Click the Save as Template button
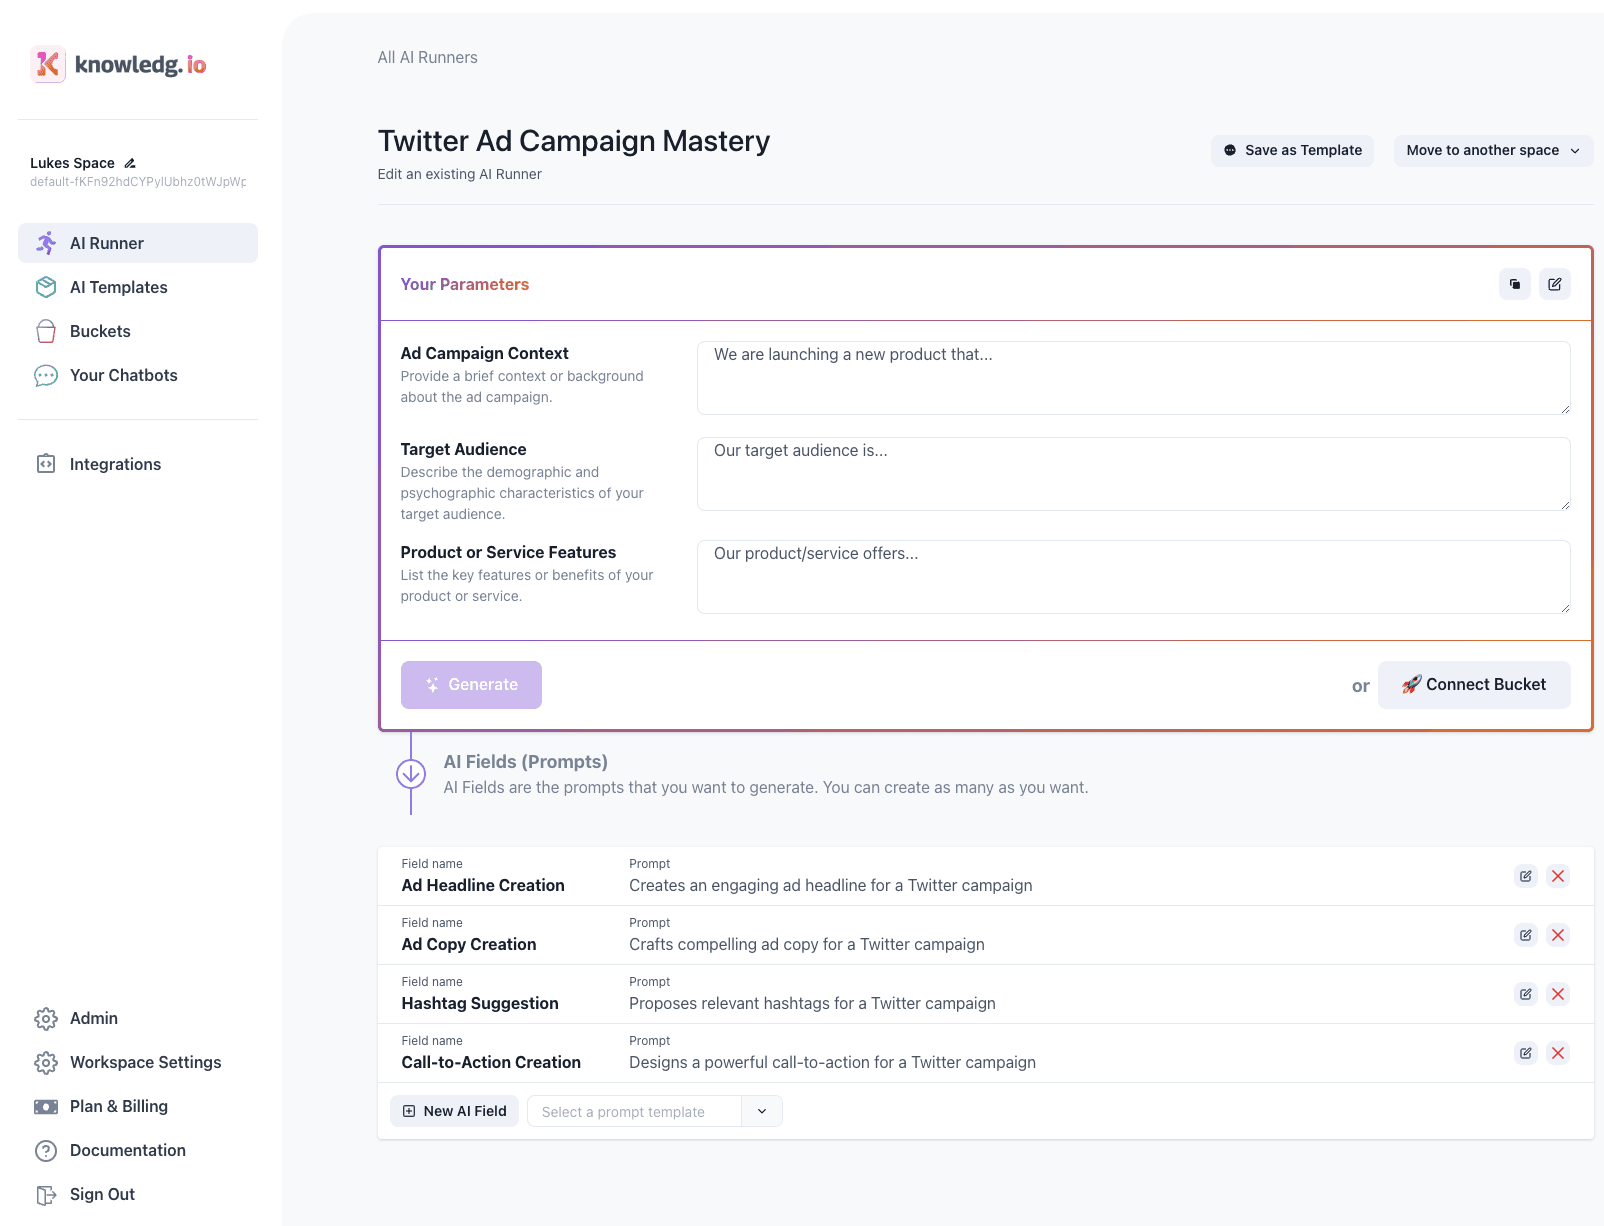Screen dimensions: 1604x1226 tap(1292, 150)
